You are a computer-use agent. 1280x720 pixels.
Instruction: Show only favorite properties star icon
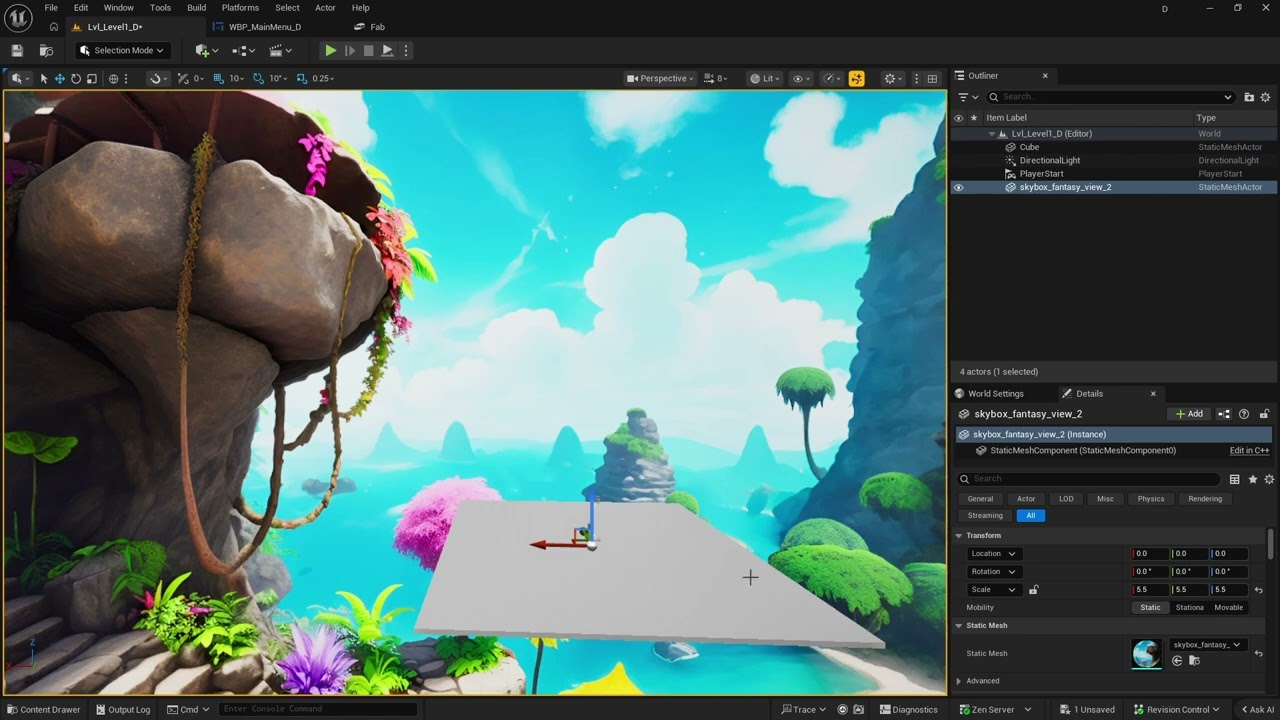coord(1252,479)
